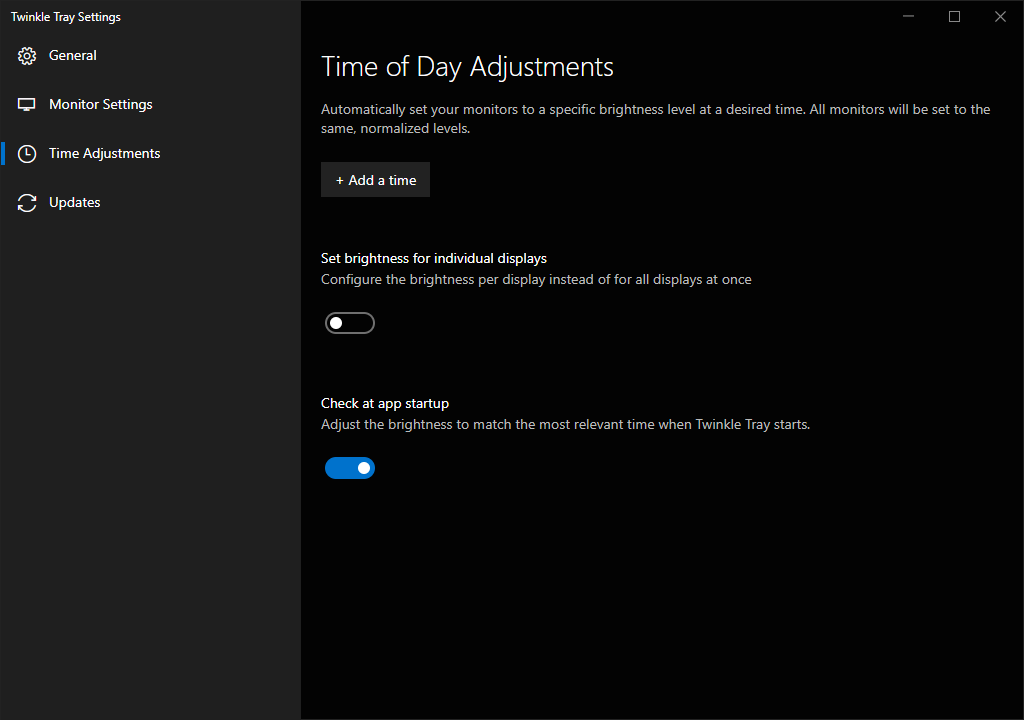Click the Check at app startup label
The width and height of the screenshot is (1024, 720).
[x=385, y=403]
